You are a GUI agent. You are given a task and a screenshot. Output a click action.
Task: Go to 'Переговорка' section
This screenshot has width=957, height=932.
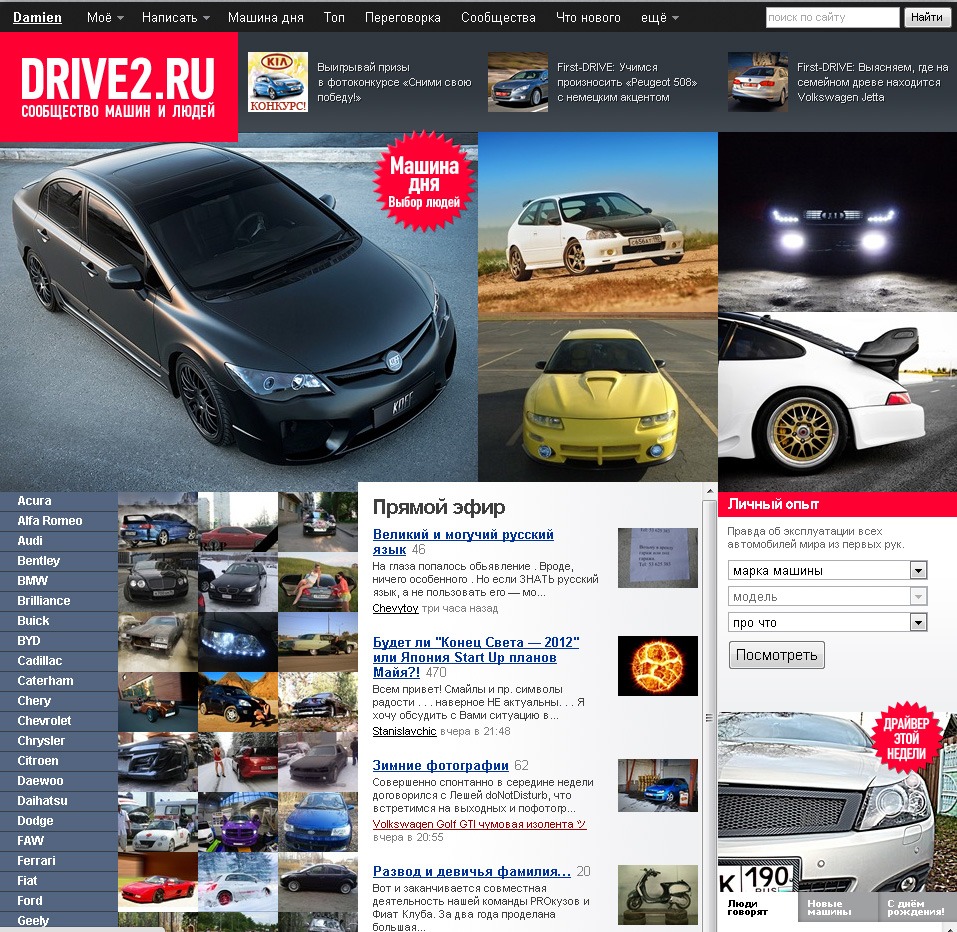pyautogui.click(x=403, y=18)
